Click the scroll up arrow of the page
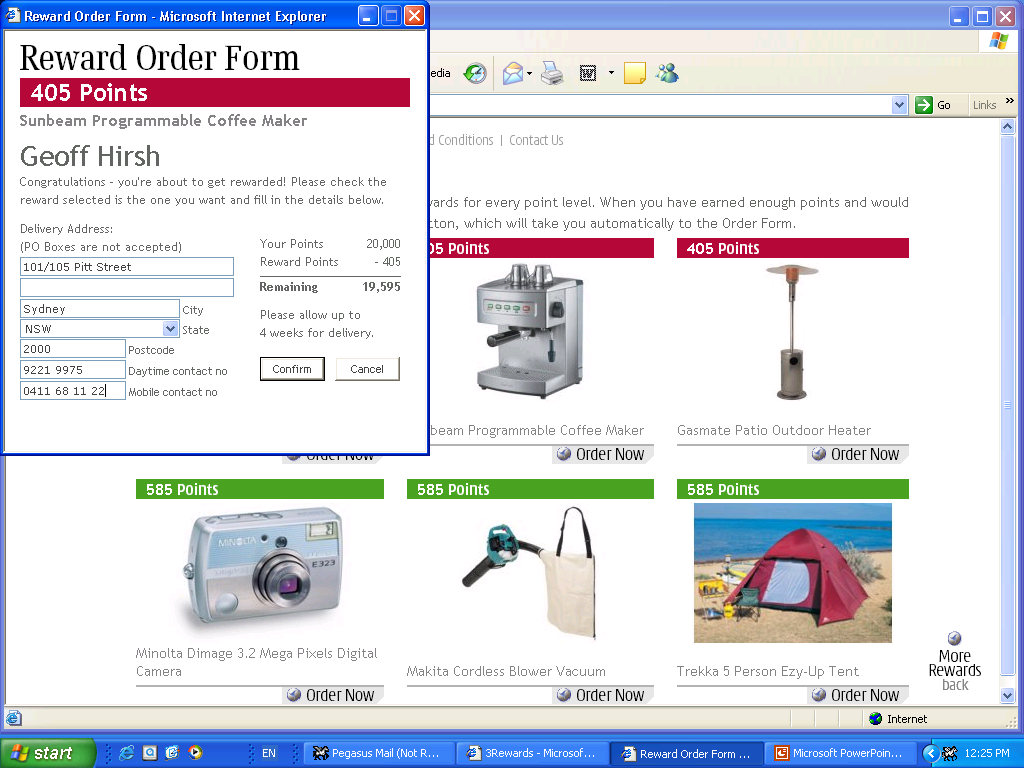This screenshot has width=1024, height=768. click(1007, 127)
